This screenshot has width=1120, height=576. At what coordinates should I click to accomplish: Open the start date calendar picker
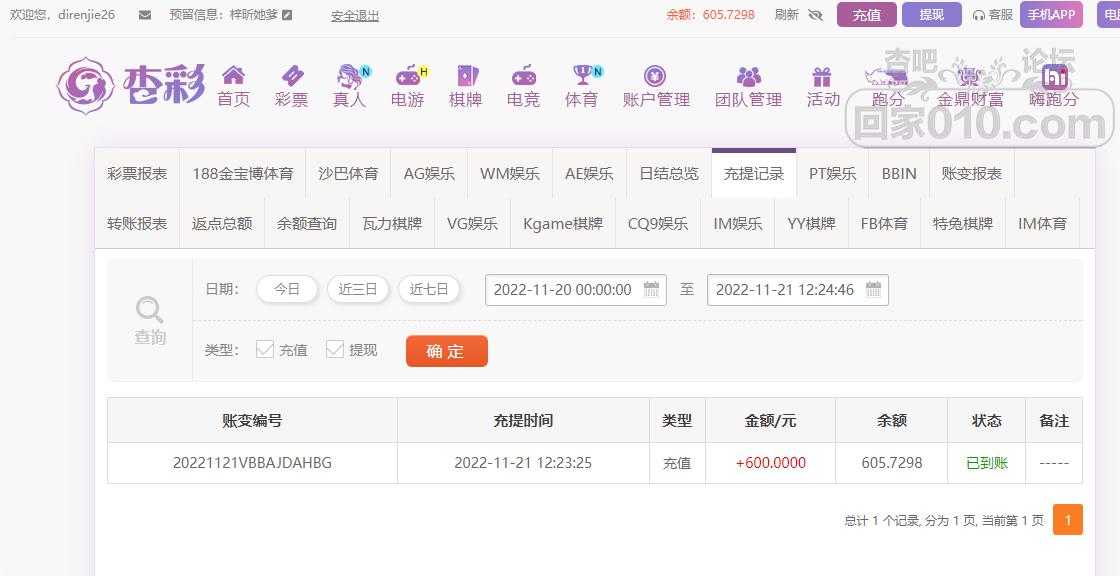point(650,289)
